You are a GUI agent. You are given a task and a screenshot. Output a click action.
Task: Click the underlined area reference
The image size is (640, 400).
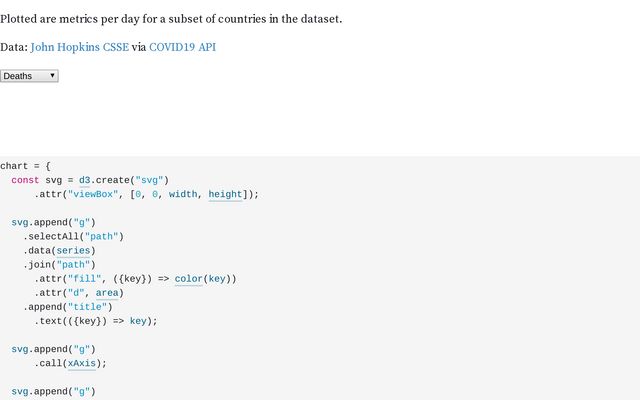(x=108, y=292)
